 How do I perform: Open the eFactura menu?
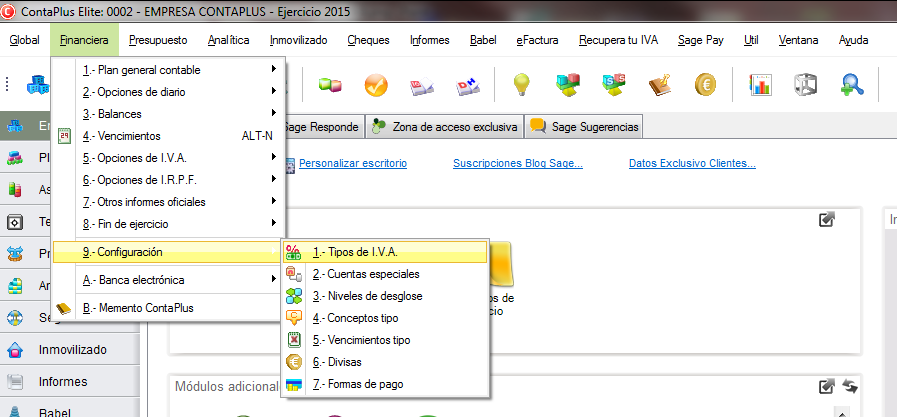pyautogui.click(x=537, y=40)
